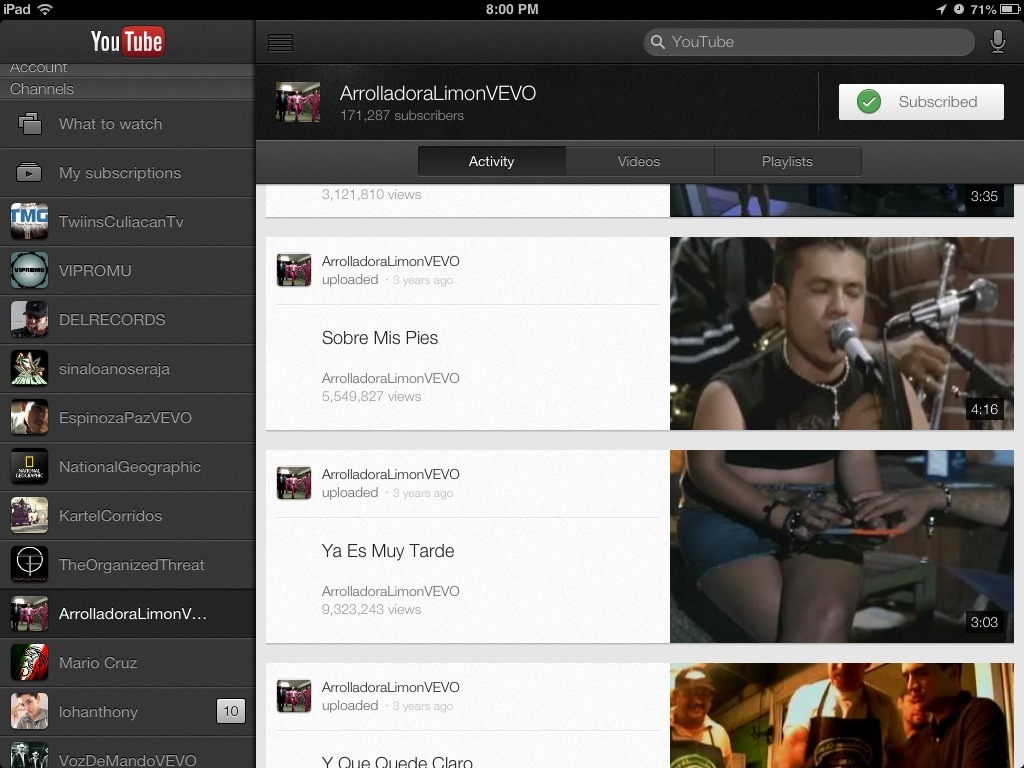Tap the Wi-Fi status icon
This screenshot has width=1024, height=768.
pyautogui.click(x=45, y=9)
